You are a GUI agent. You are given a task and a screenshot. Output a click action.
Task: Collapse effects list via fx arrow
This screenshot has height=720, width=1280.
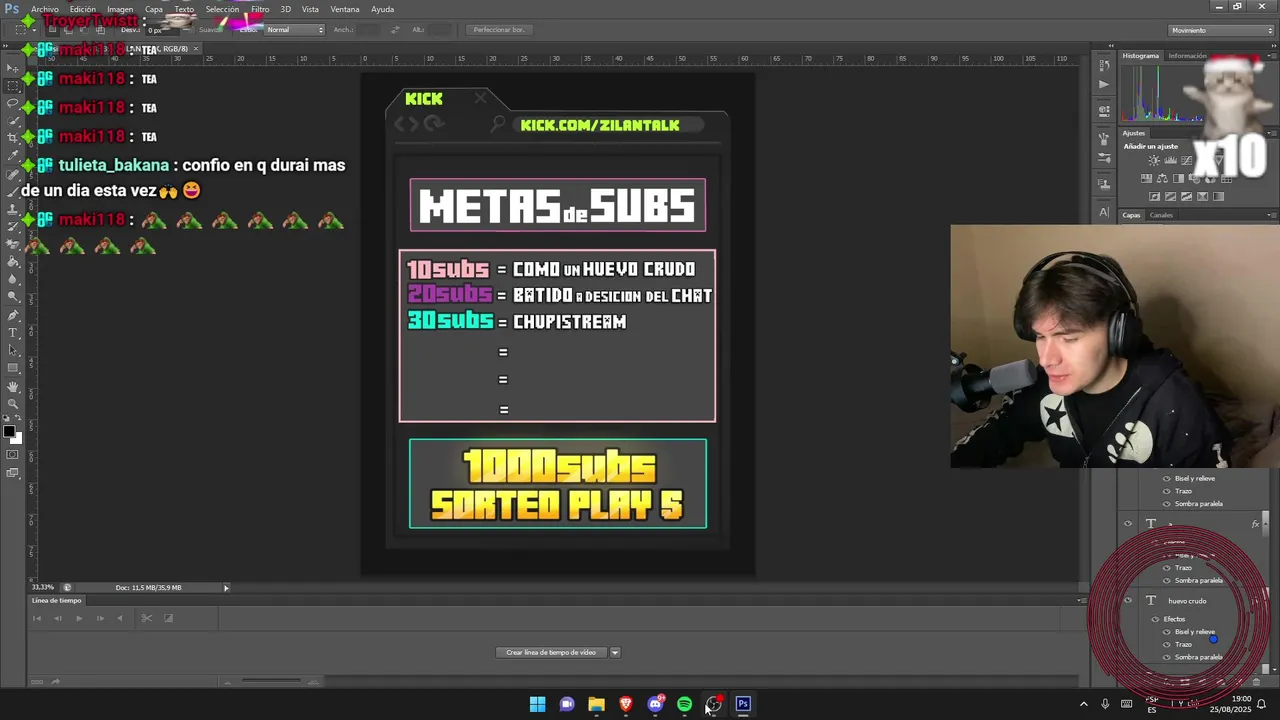(x=1264, y=524)
